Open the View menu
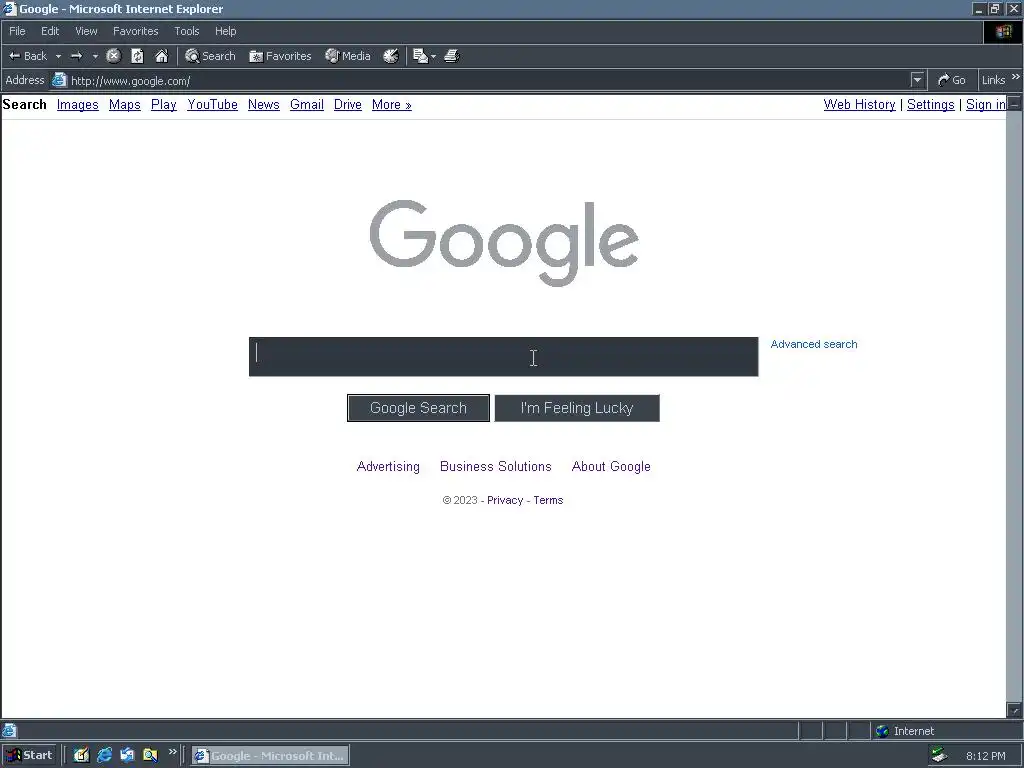Image resolution: width=1024 pixels, height=768 pixels. coord(86,31)
